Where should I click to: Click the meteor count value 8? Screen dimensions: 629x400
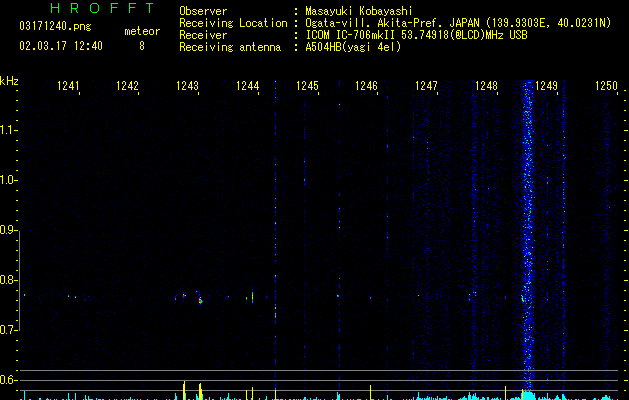[142, 46]
